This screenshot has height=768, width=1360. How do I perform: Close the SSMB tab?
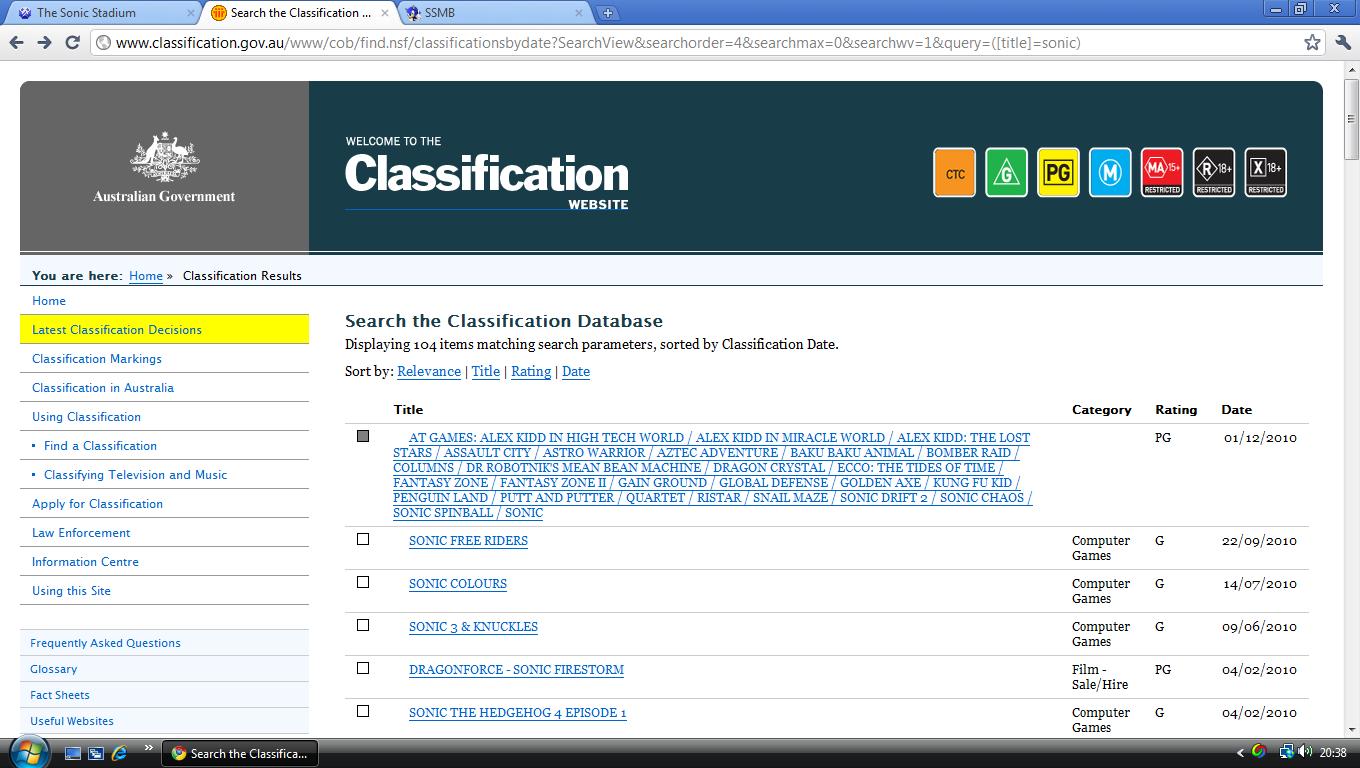[x=579, y=13]
